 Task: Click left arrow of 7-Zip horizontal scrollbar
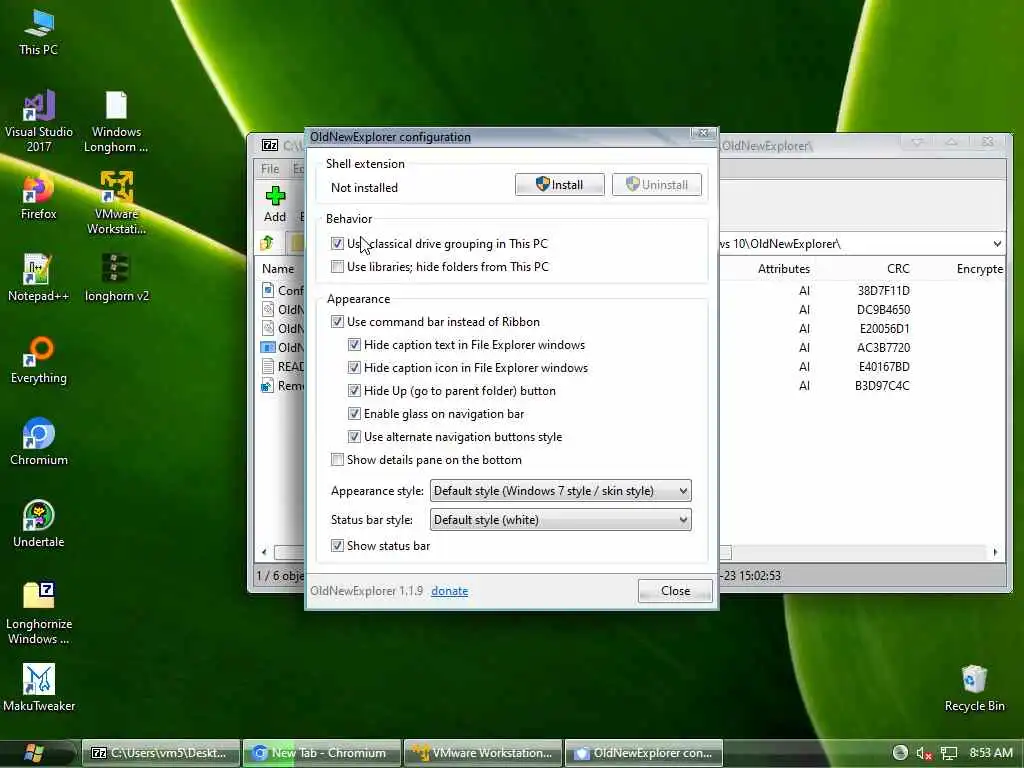click(x=264, y=552)
